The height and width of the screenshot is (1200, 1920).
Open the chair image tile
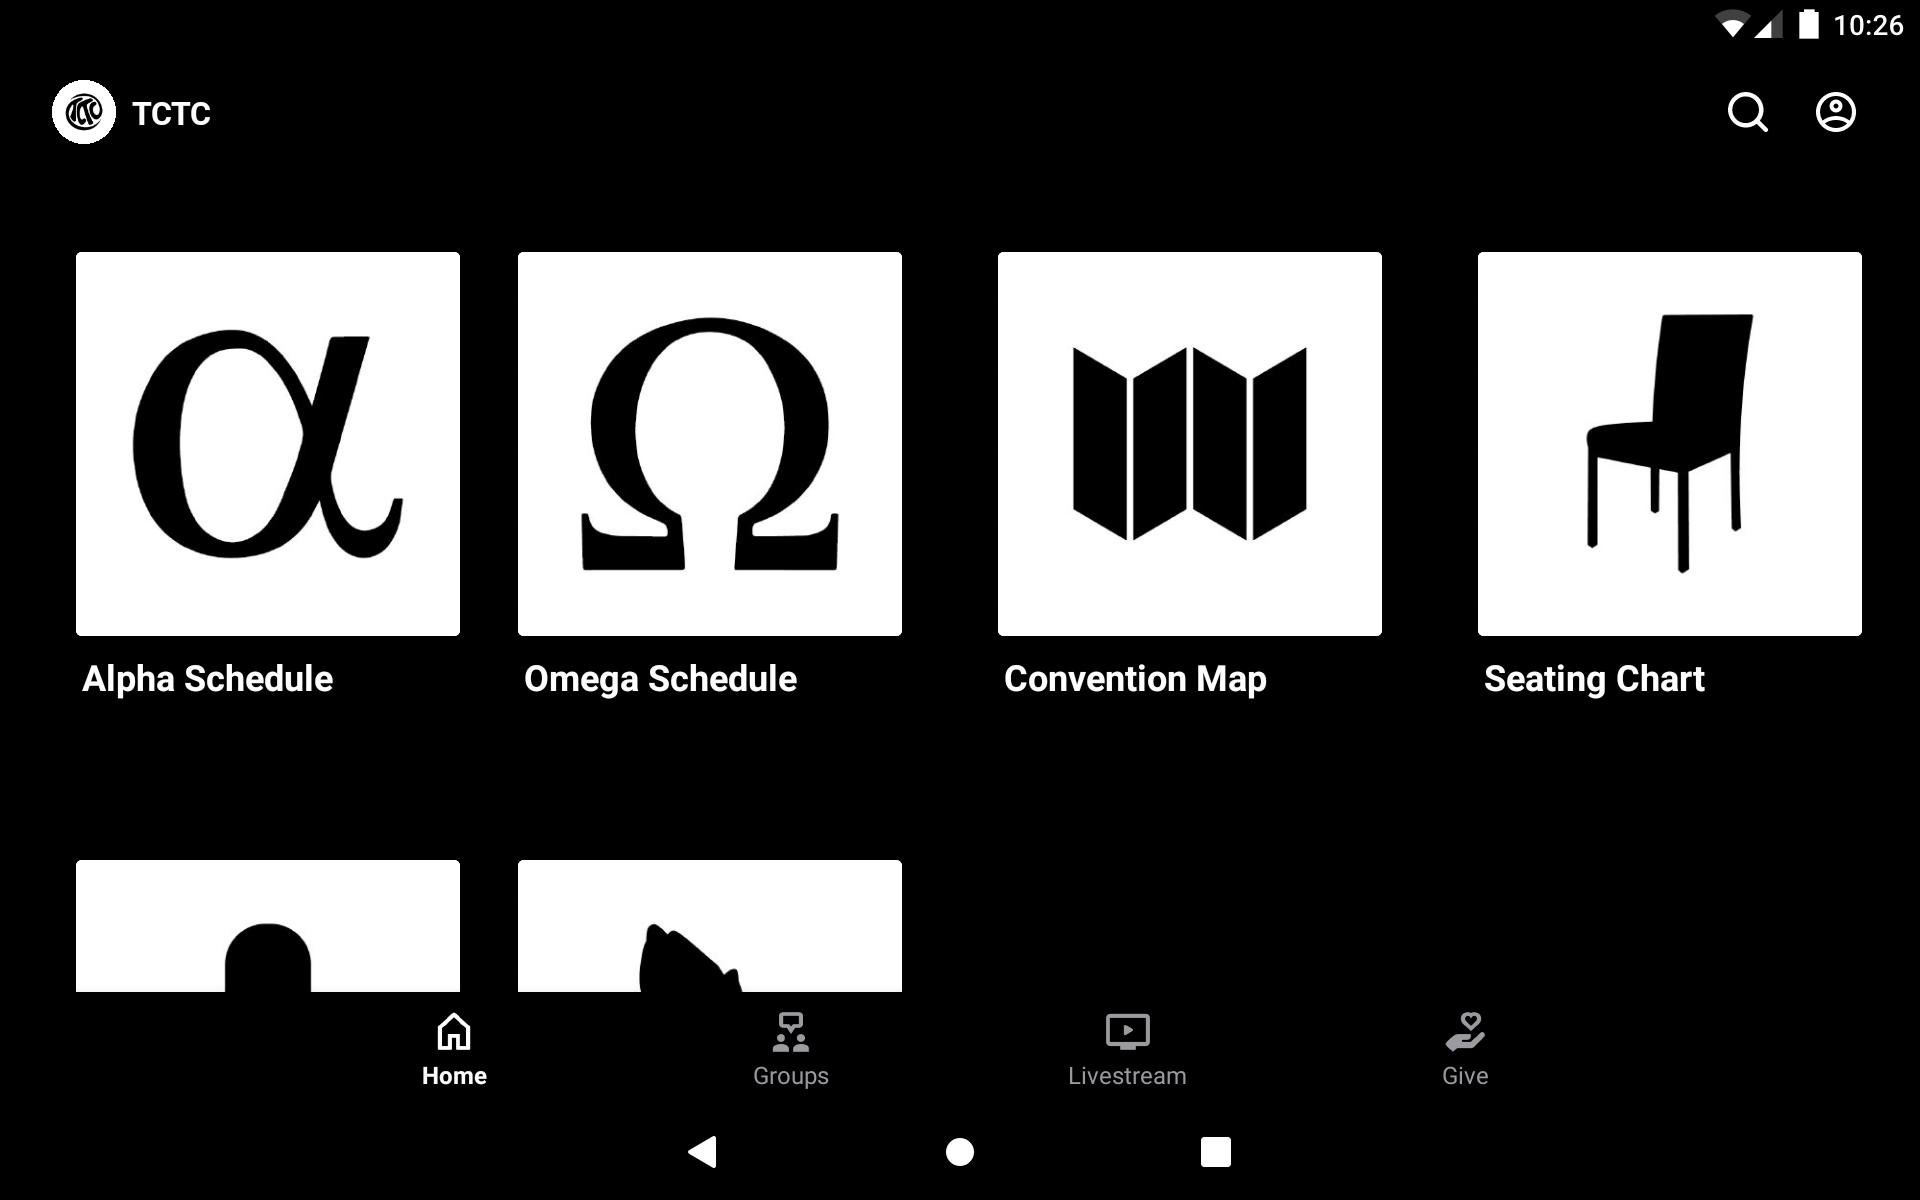coord(1670,444)
